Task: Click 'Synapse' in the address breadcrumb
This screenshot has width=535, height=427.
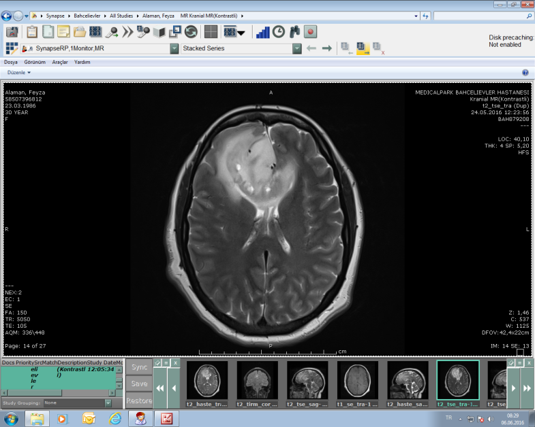Action: (x=55, y=16)
